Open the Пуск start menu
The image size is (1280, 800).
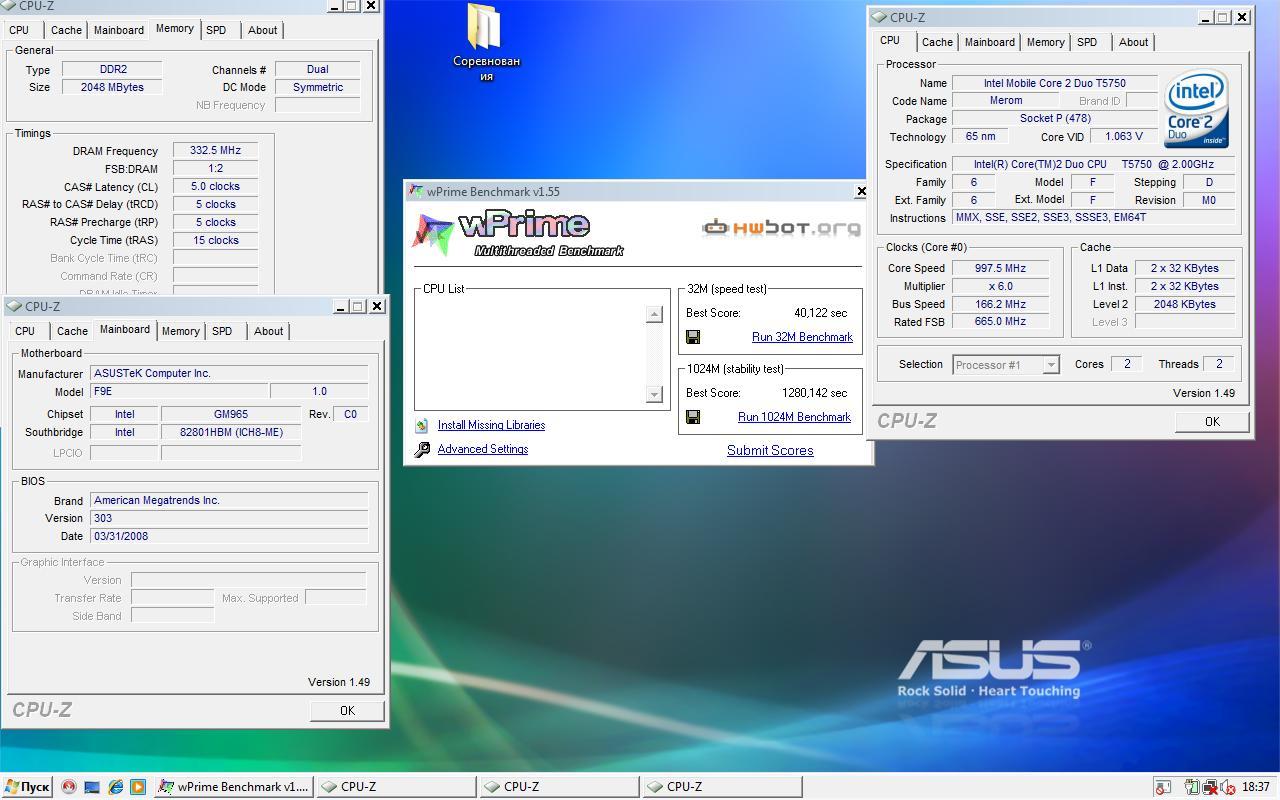27,787
